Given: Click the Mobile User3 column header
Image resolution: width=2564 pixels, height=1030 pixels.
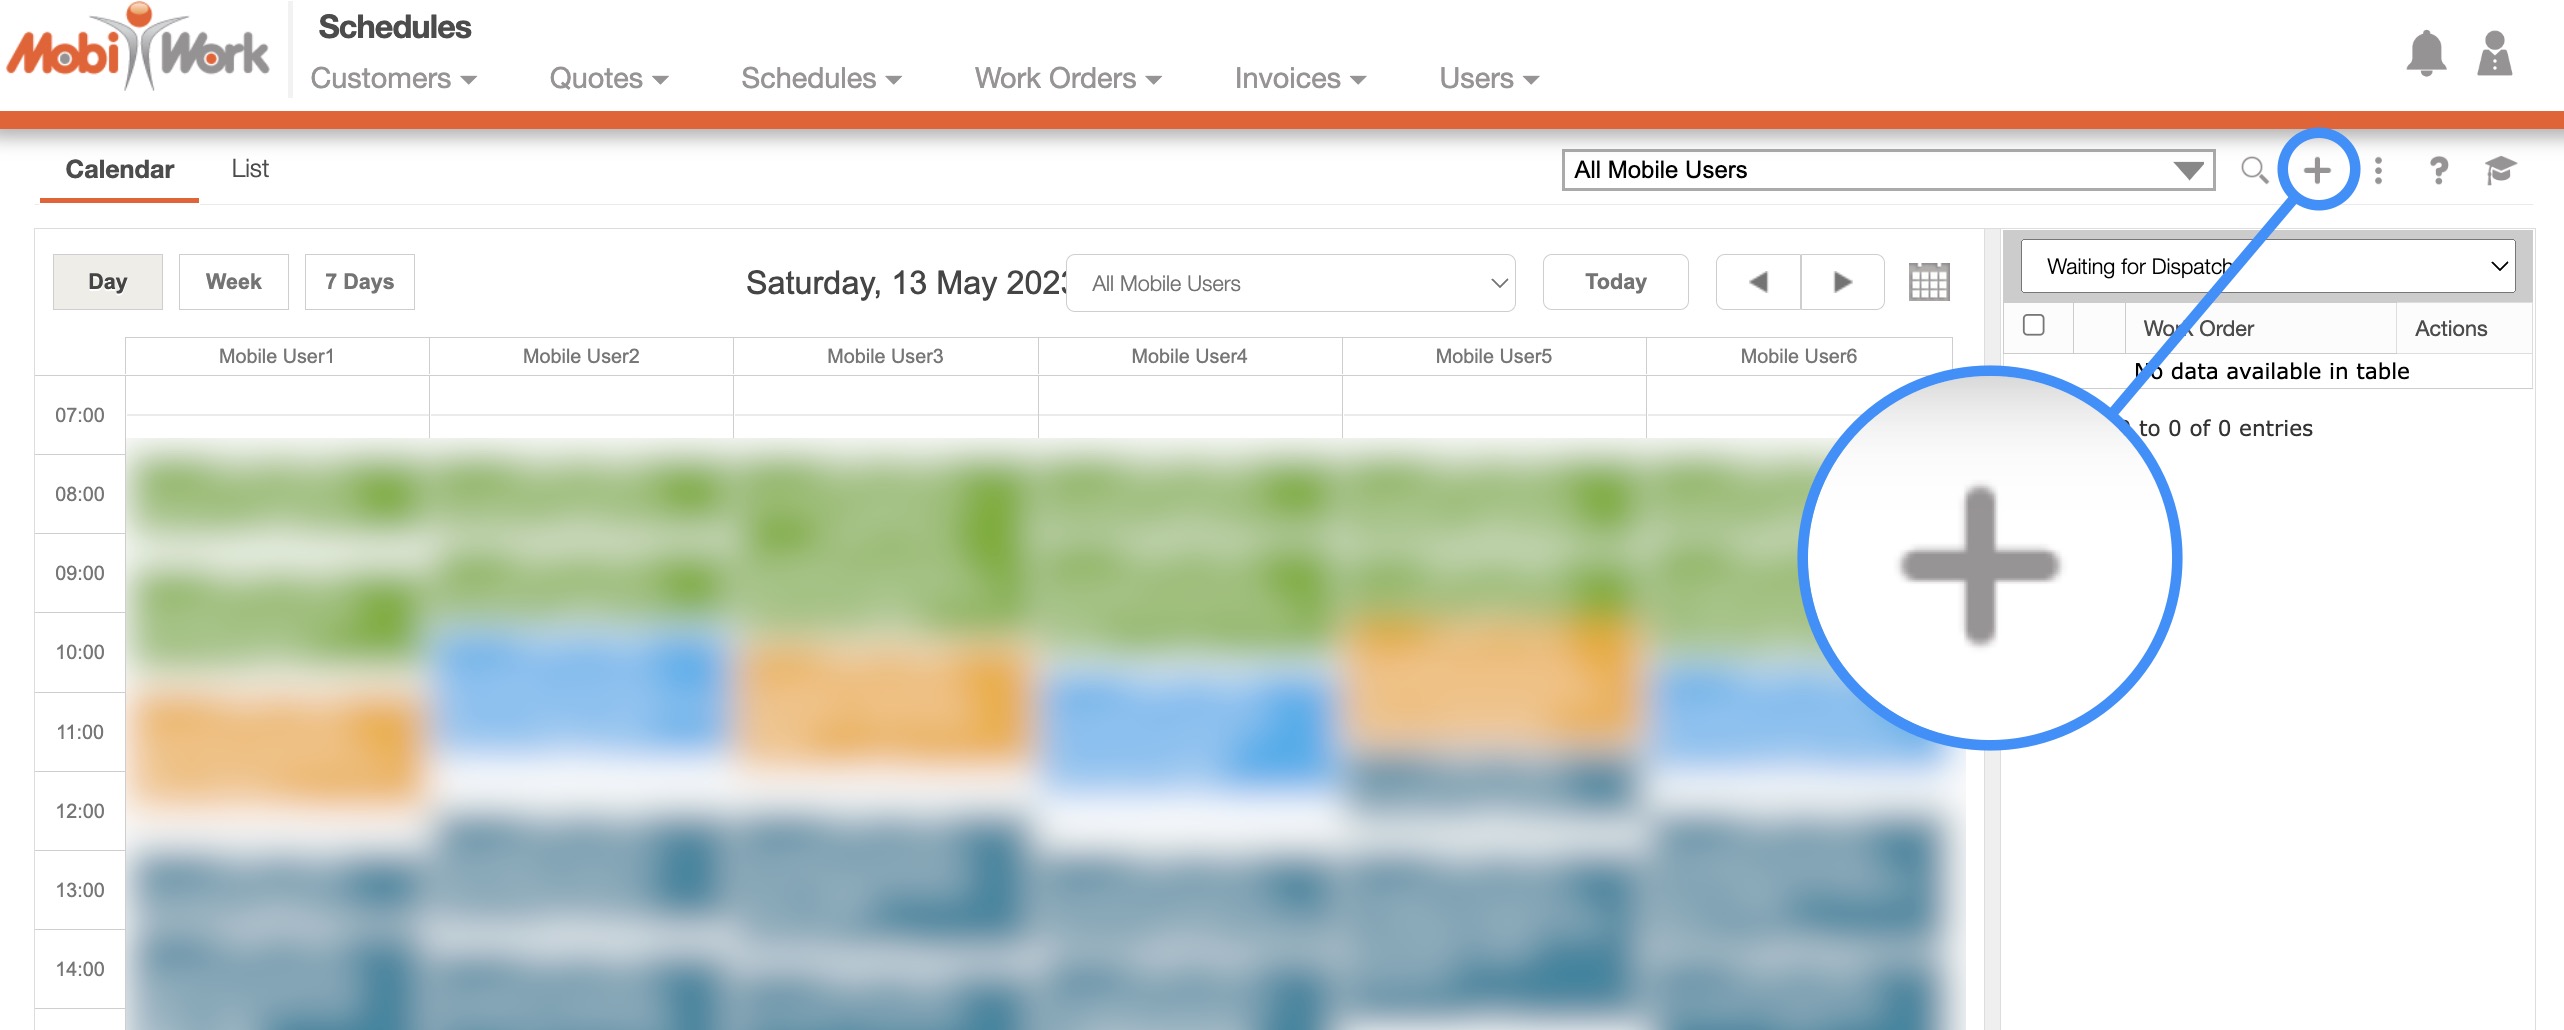Looking at the screenshot, I should click(x=885, y=356).
